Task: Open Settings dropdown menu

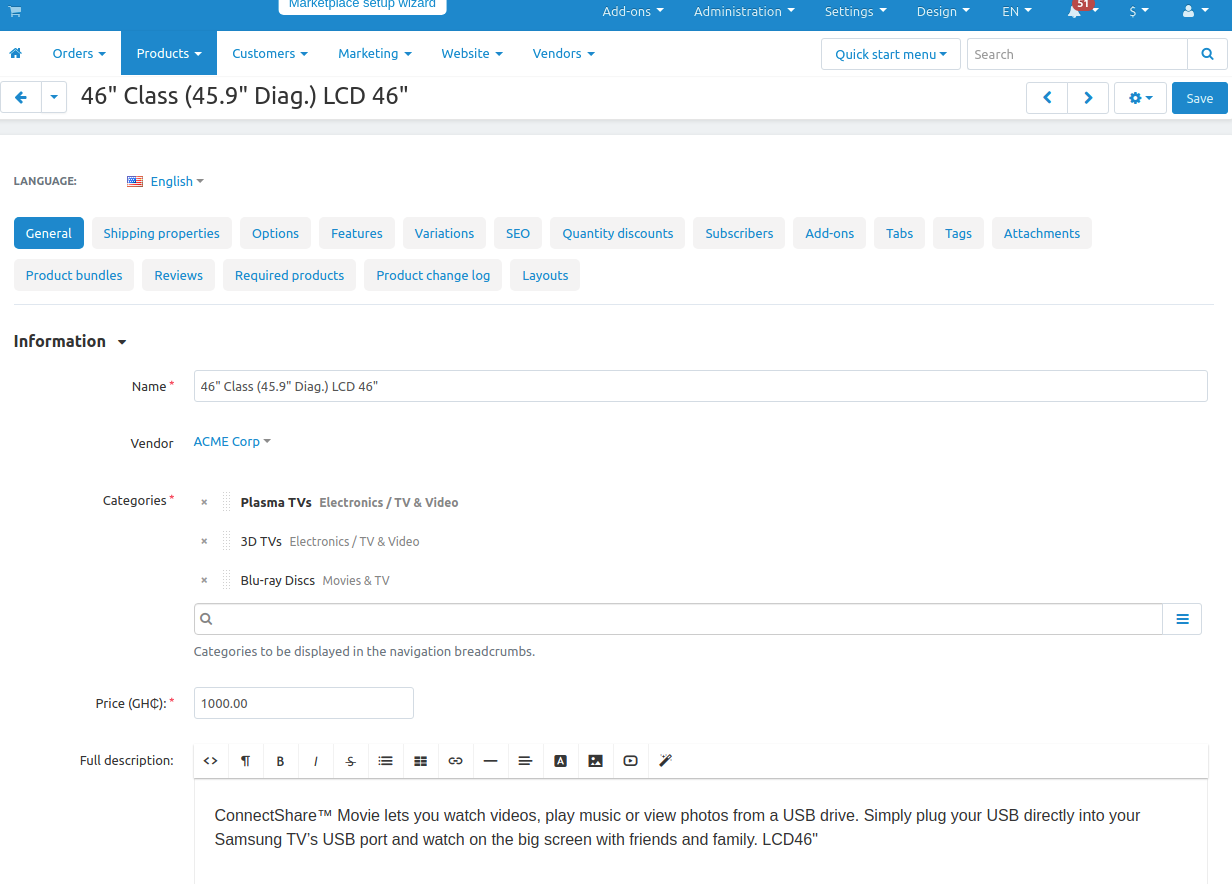Action: pyautogui.click(x=856, y=11)
